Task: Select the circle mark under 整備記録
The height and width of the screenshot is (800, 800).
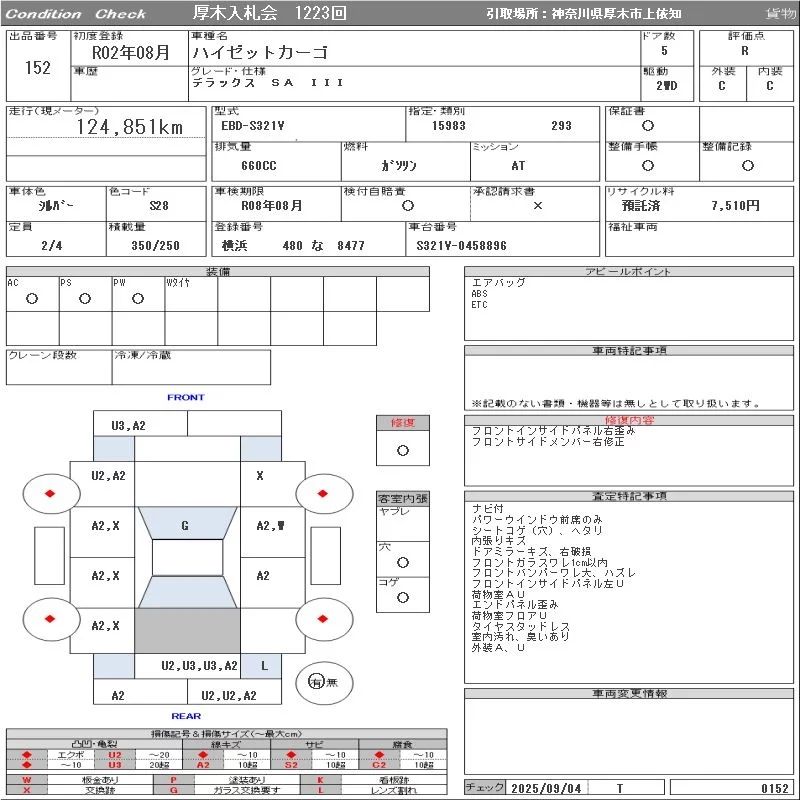Action: pos(748,165)
